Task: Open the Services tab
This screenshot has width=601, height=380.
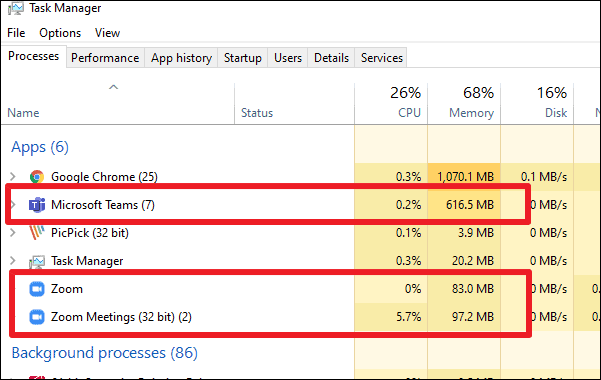Action: pos(382,58)
